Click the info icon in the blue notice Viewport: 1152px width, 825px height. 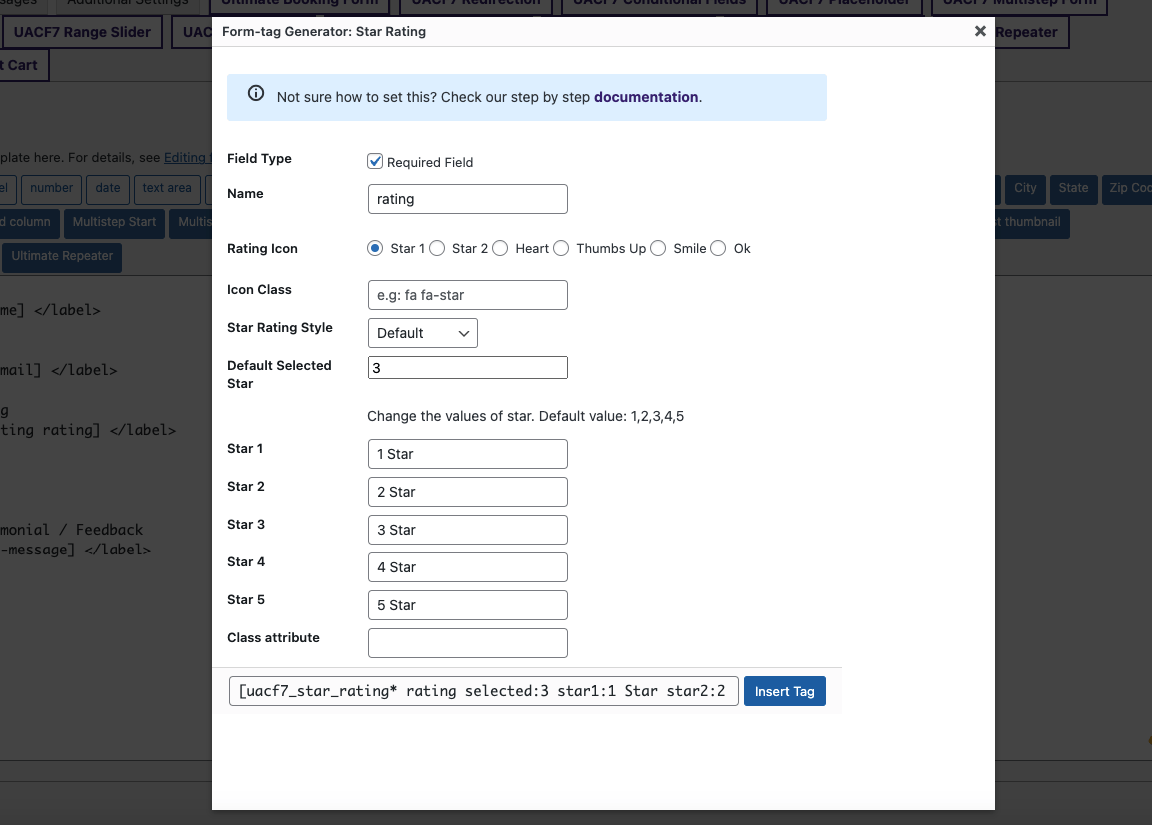(256, 93)
